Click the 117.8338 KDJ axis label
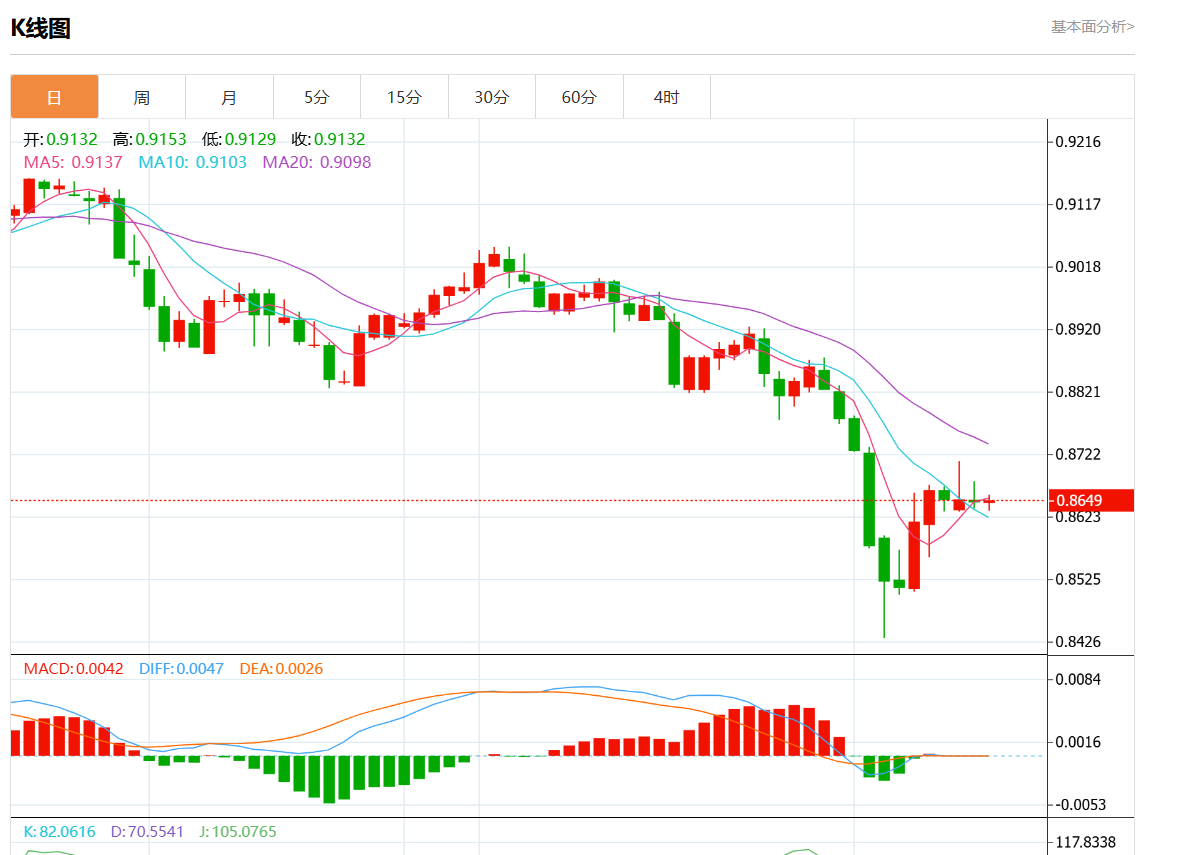 point(1086,842)
